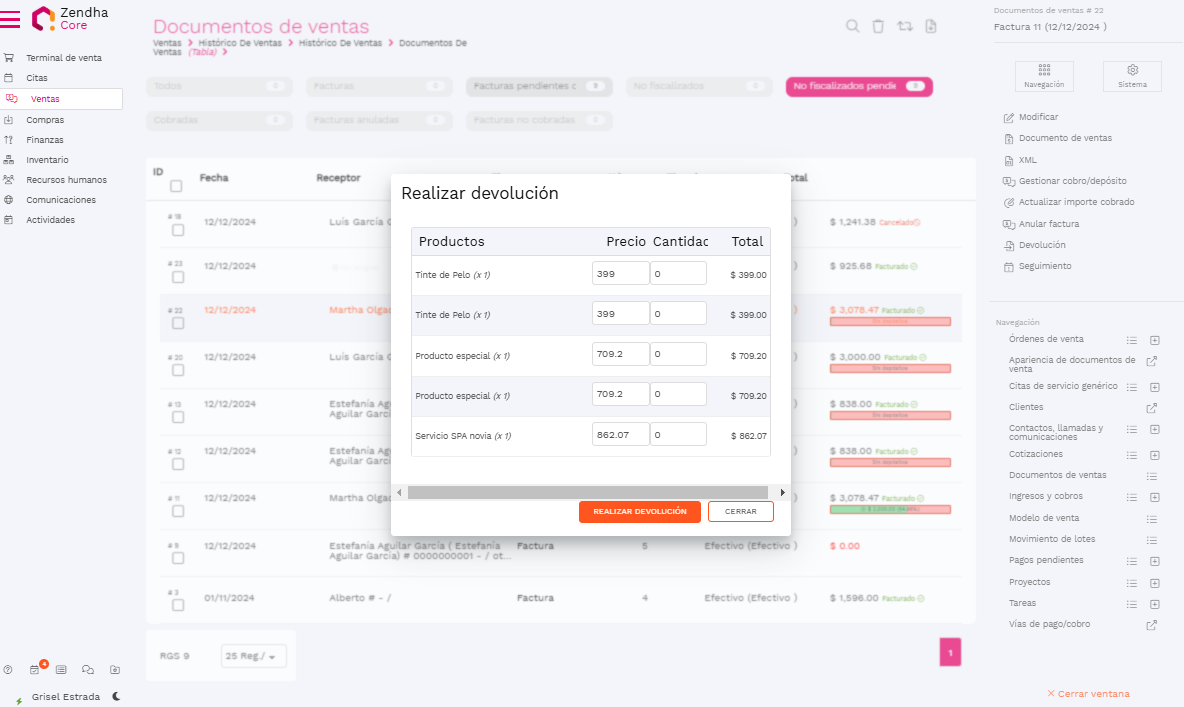Select Inventario in the sidebar

point(47,160)
